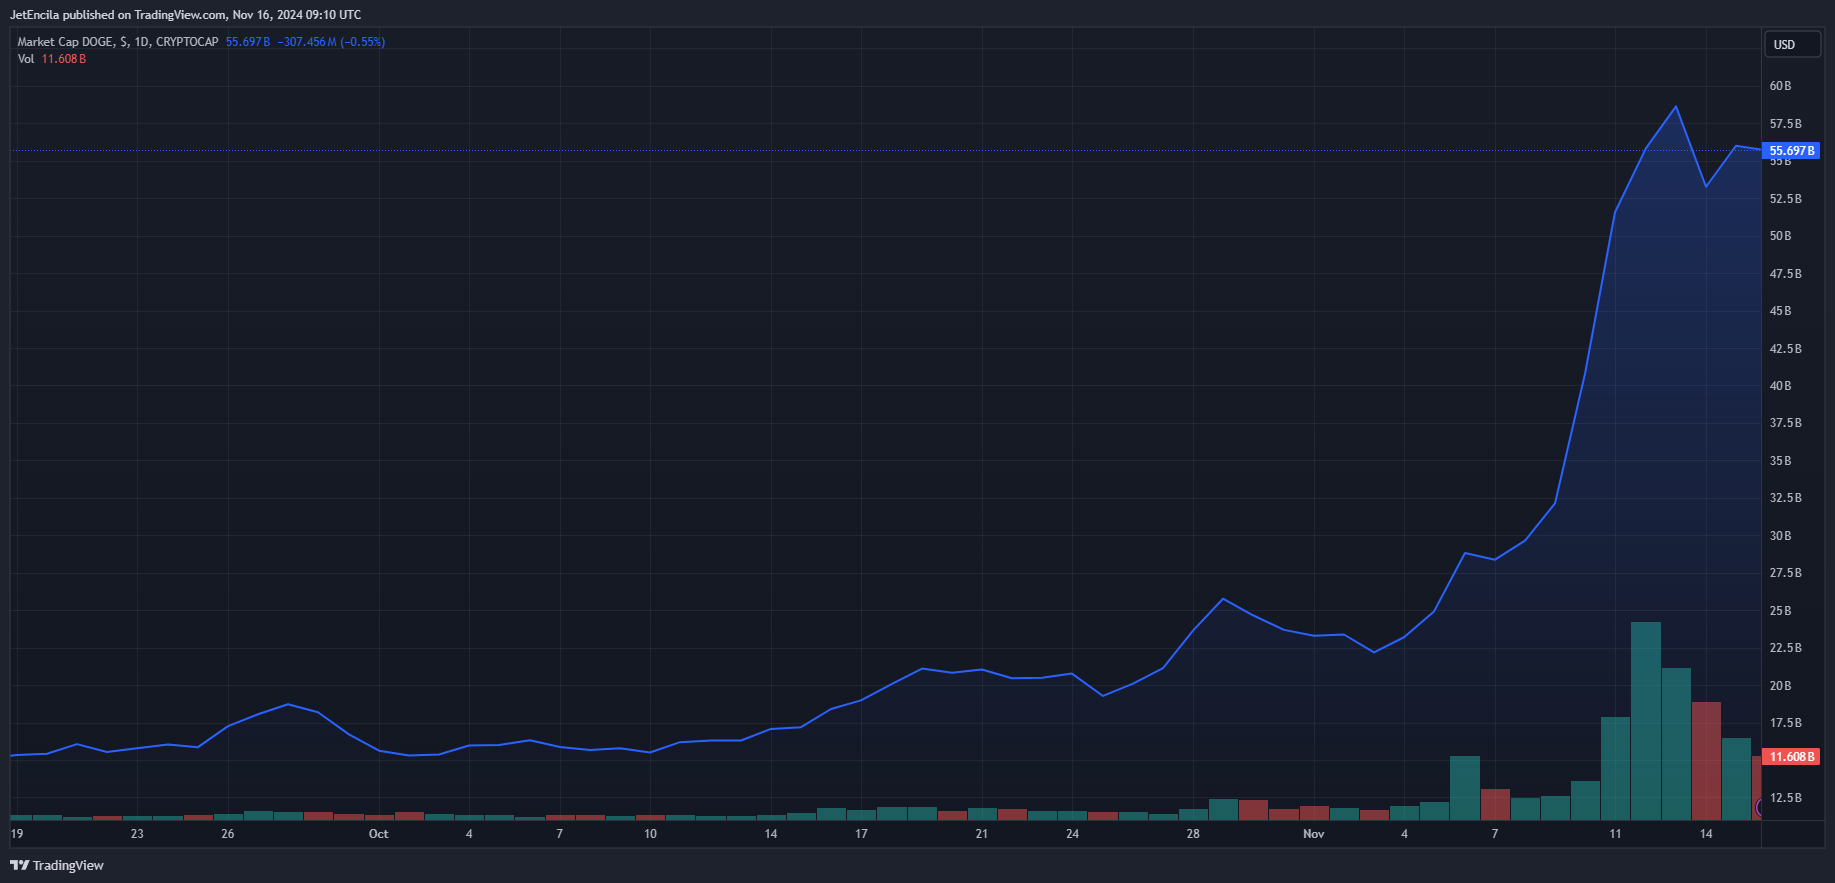Click the red 11.608B value beside Vol legend

tap(64, 59)
